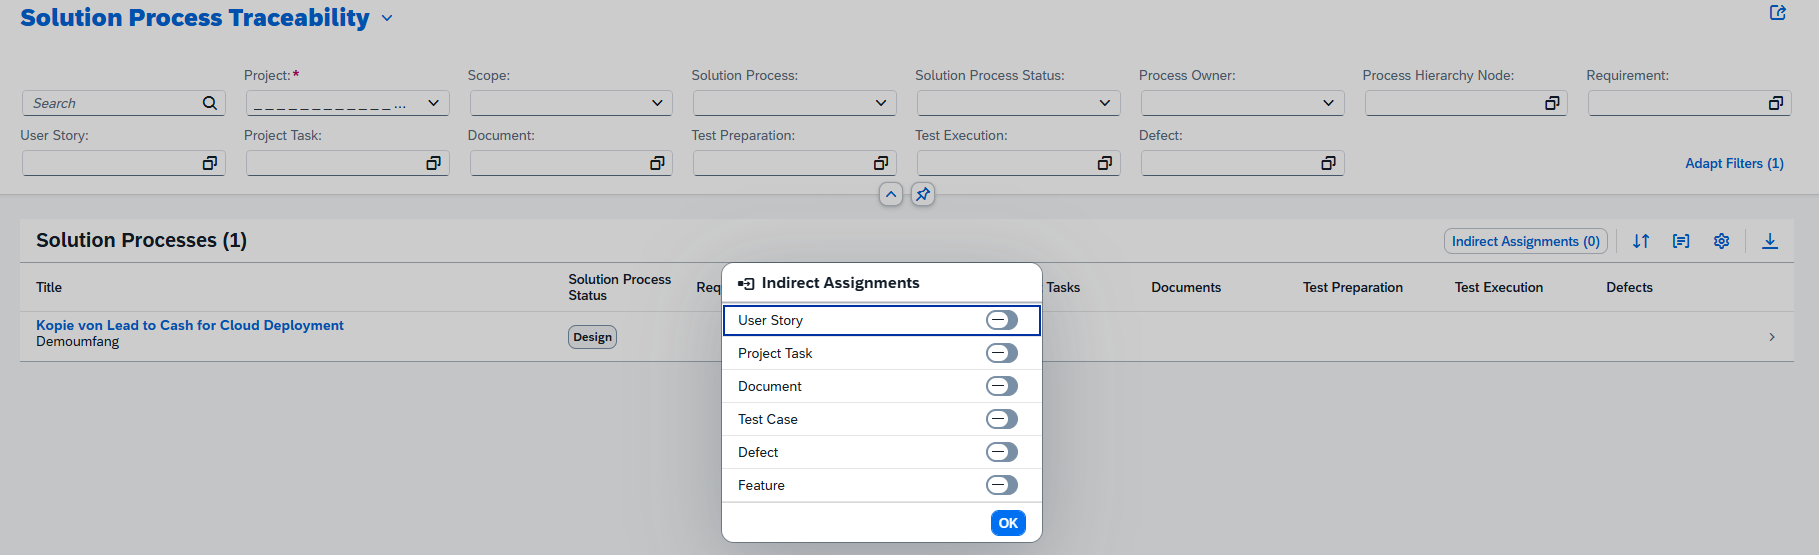Image resolution: width=1819 pixels, height=555 pixels.
Task: Navigate into row using right chevron
Action: tap(1771, 337)
